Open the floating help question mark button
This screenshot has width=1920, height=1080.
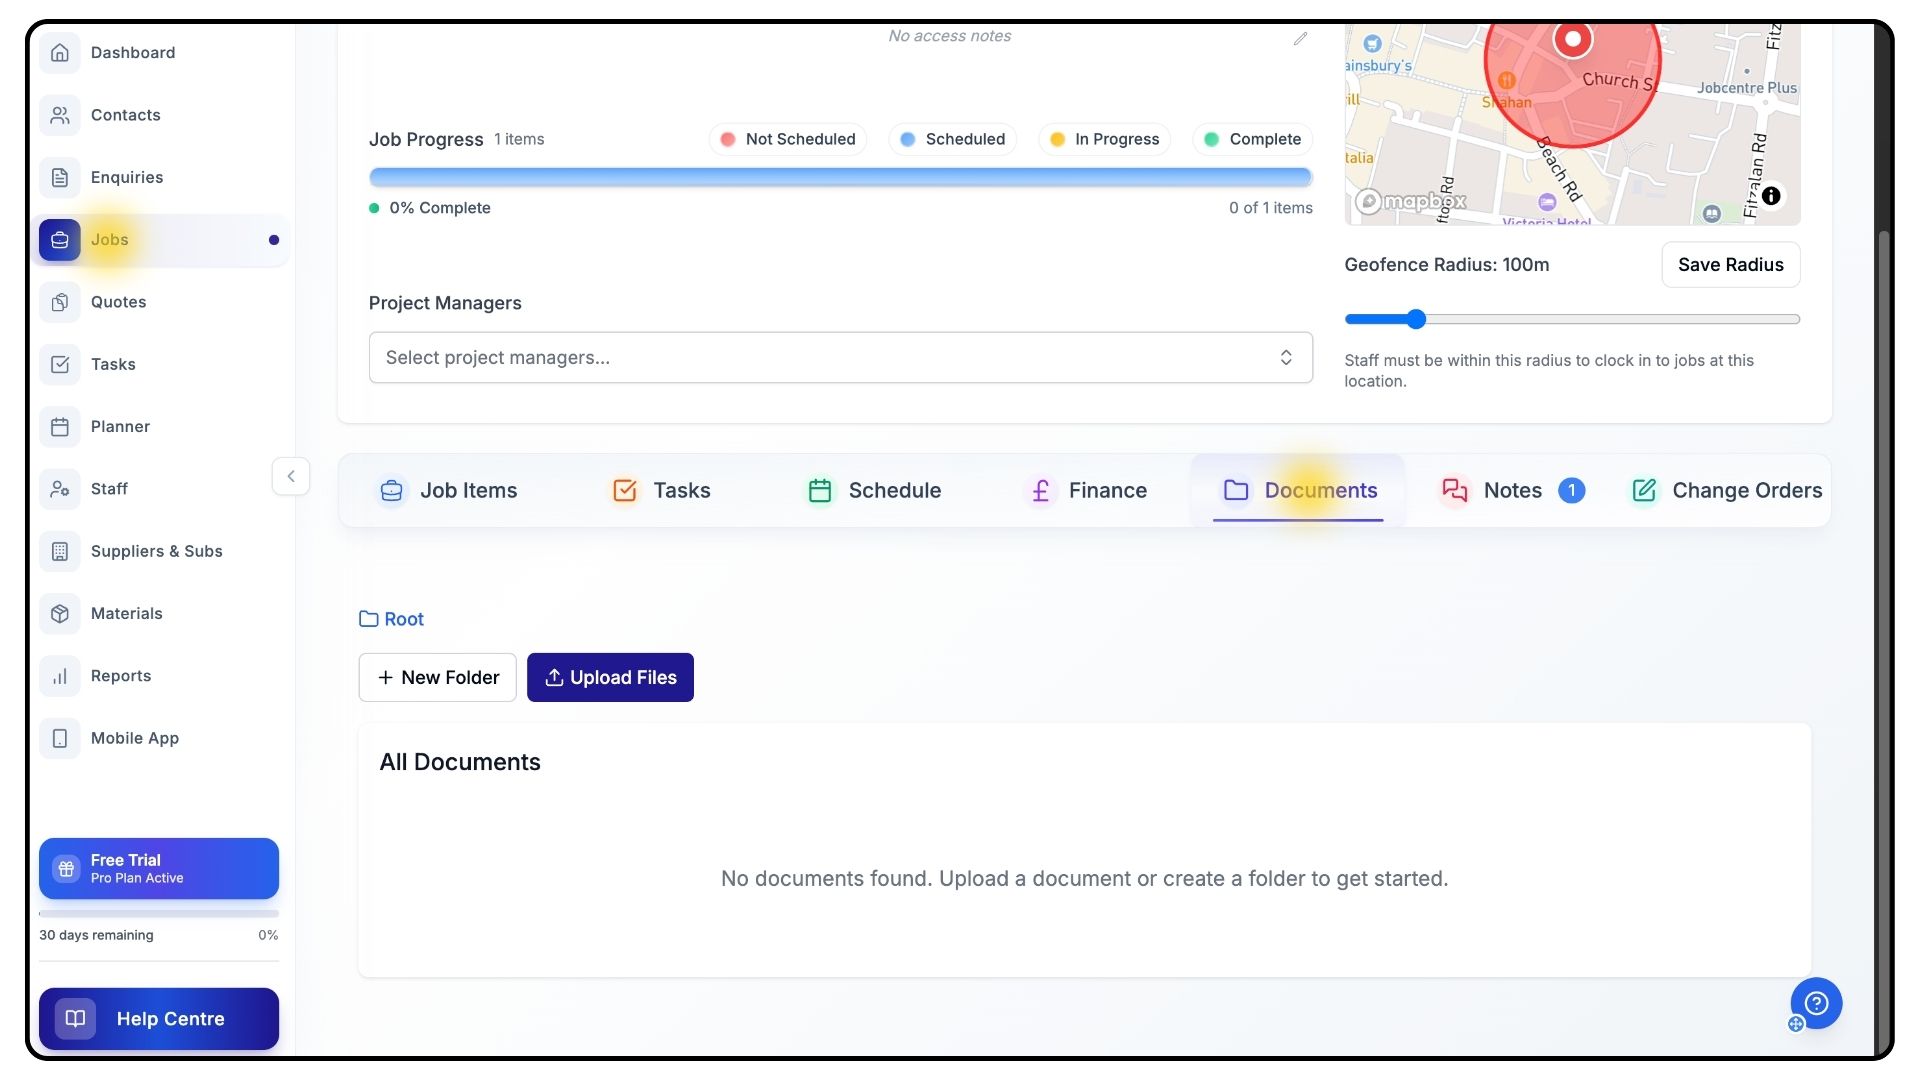point(1816,1003)
